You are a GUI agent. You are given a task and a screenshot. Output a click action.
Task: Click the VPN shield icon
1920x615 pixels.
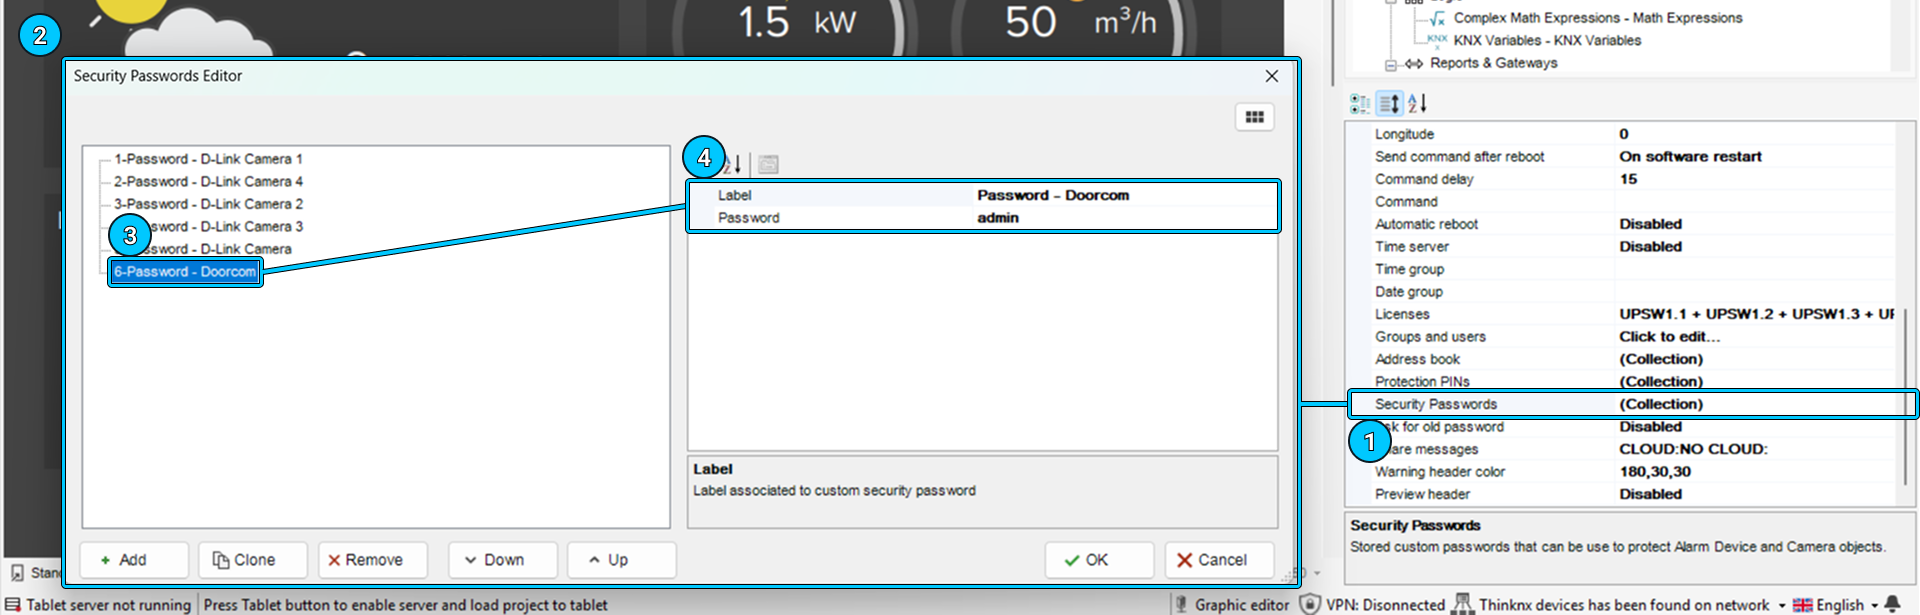(x=1309, y=604)
